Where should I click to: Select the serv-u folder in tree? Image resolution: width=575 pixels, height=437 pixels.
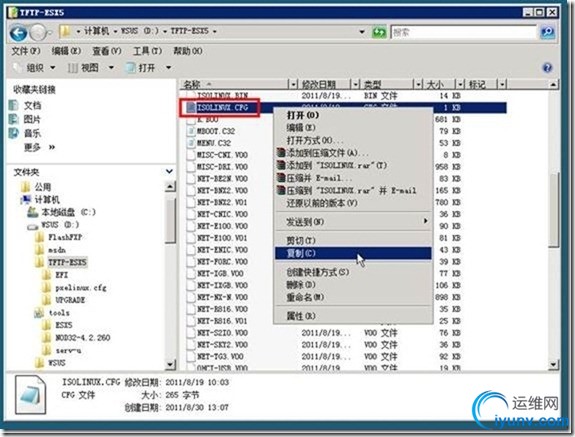[68, 350]
